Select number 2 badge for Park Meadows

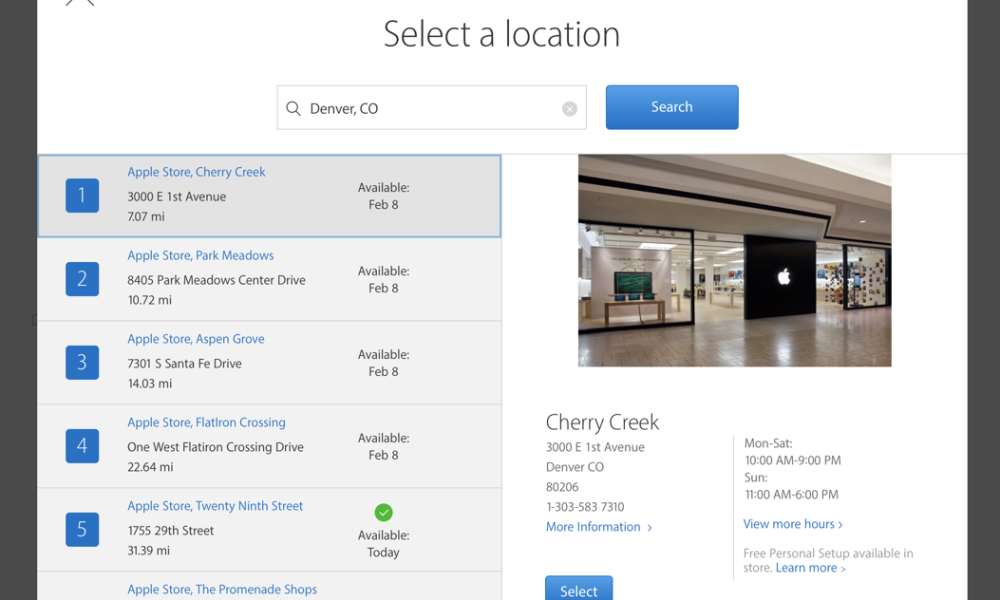tap(82, 279)
